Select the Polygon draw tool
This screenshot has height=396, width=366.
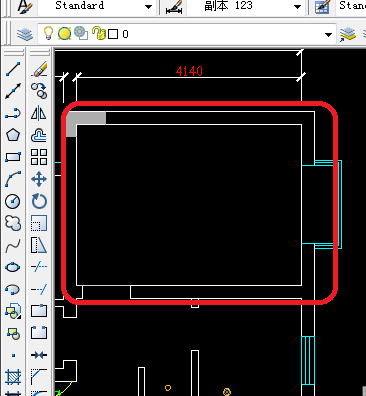[x=13, y=135]
